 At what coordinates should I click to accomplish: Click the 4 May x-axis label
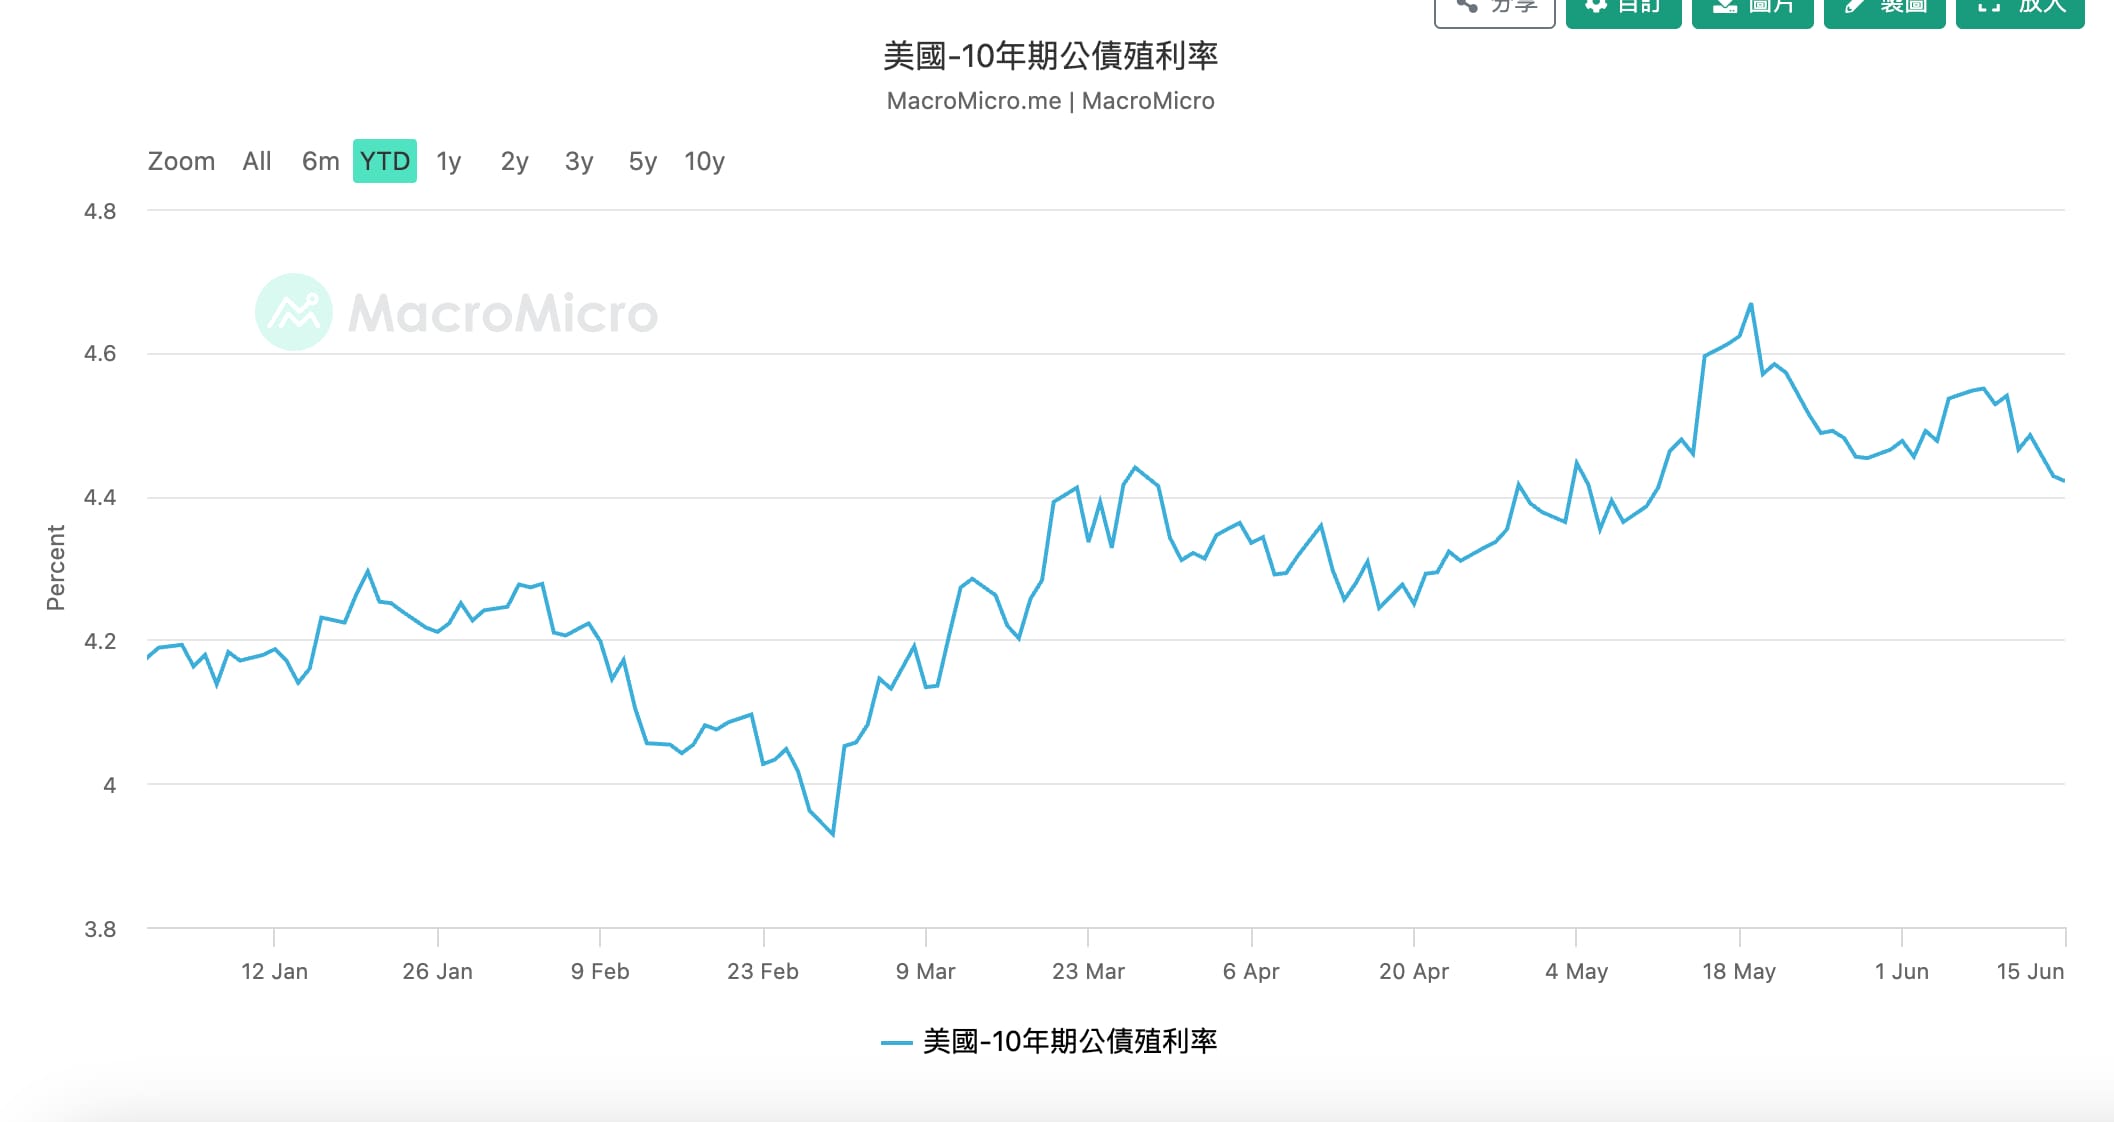pyautogui.click(x=1576, y=971)
